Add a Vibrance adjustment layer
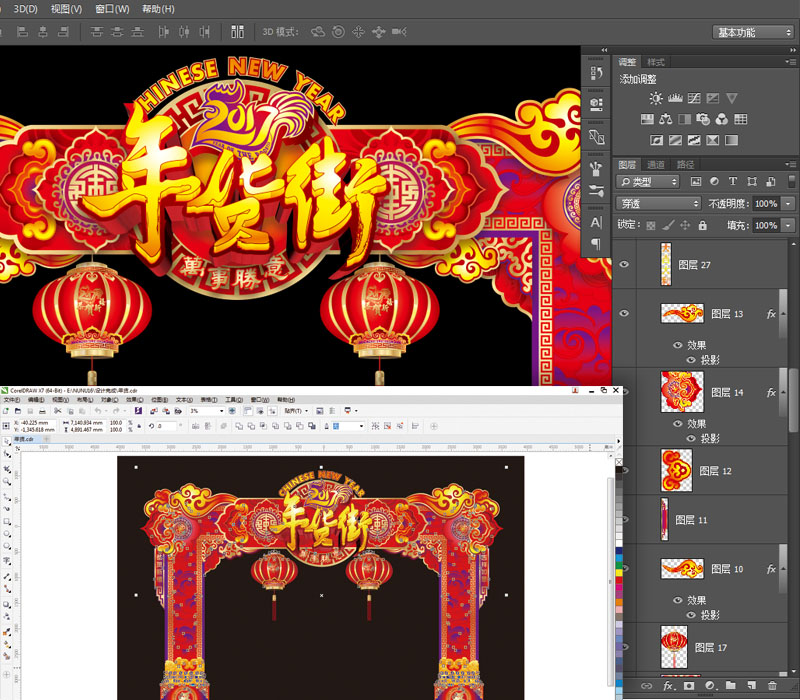This screenshot has height=700, width=800. [732, 98]
